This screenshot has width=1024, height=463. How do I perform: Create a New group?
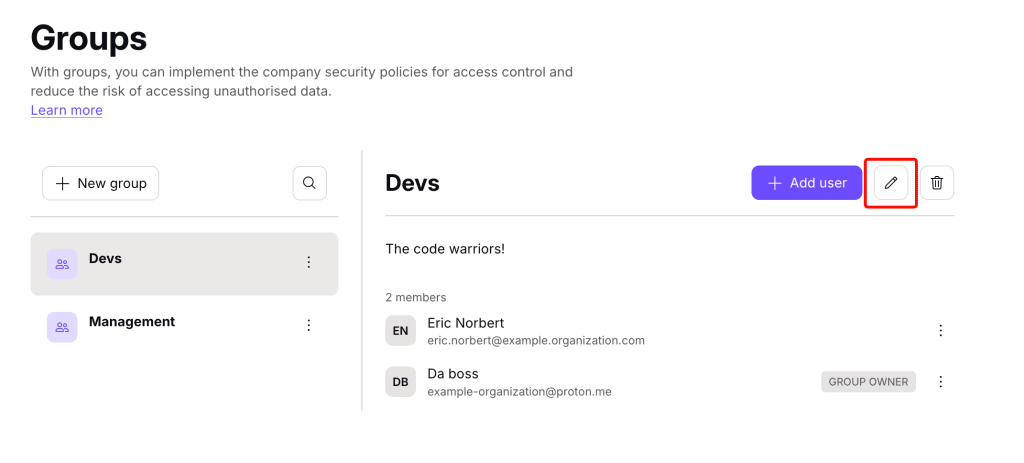point(101,184)
